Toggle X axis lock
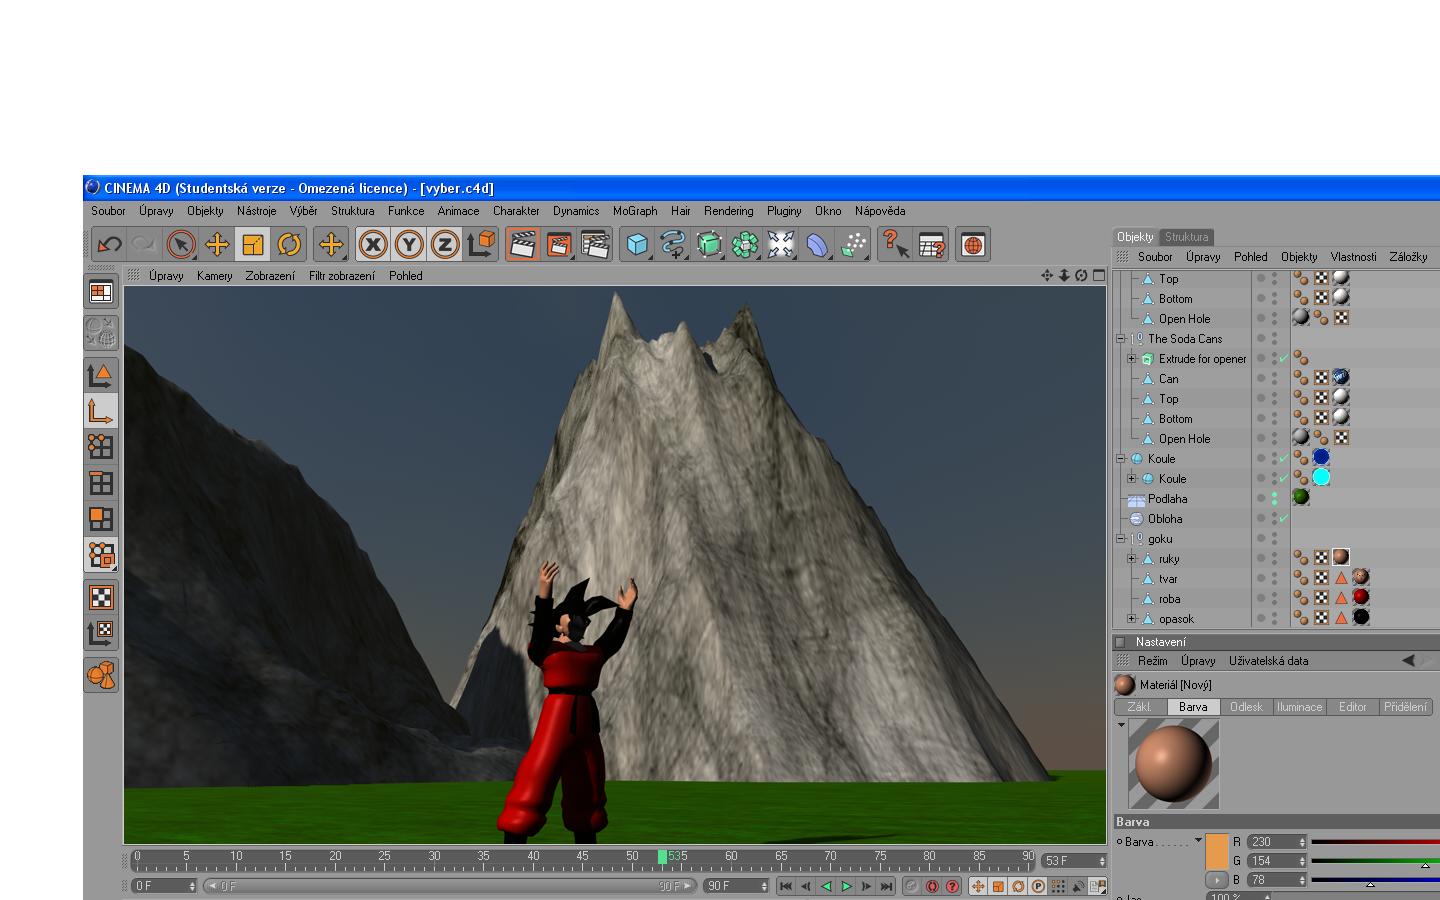This screenshot has width=1440, height=900. tap(373, 244)
